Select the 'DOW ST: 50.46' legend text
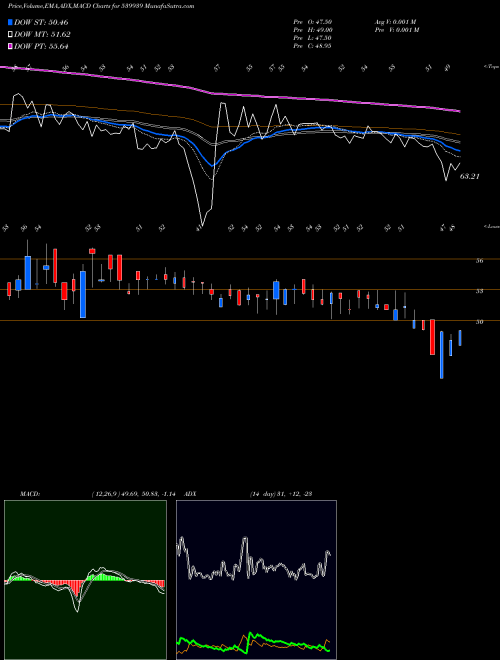Viewport: 500px width, 660px height. click(41, 22)
